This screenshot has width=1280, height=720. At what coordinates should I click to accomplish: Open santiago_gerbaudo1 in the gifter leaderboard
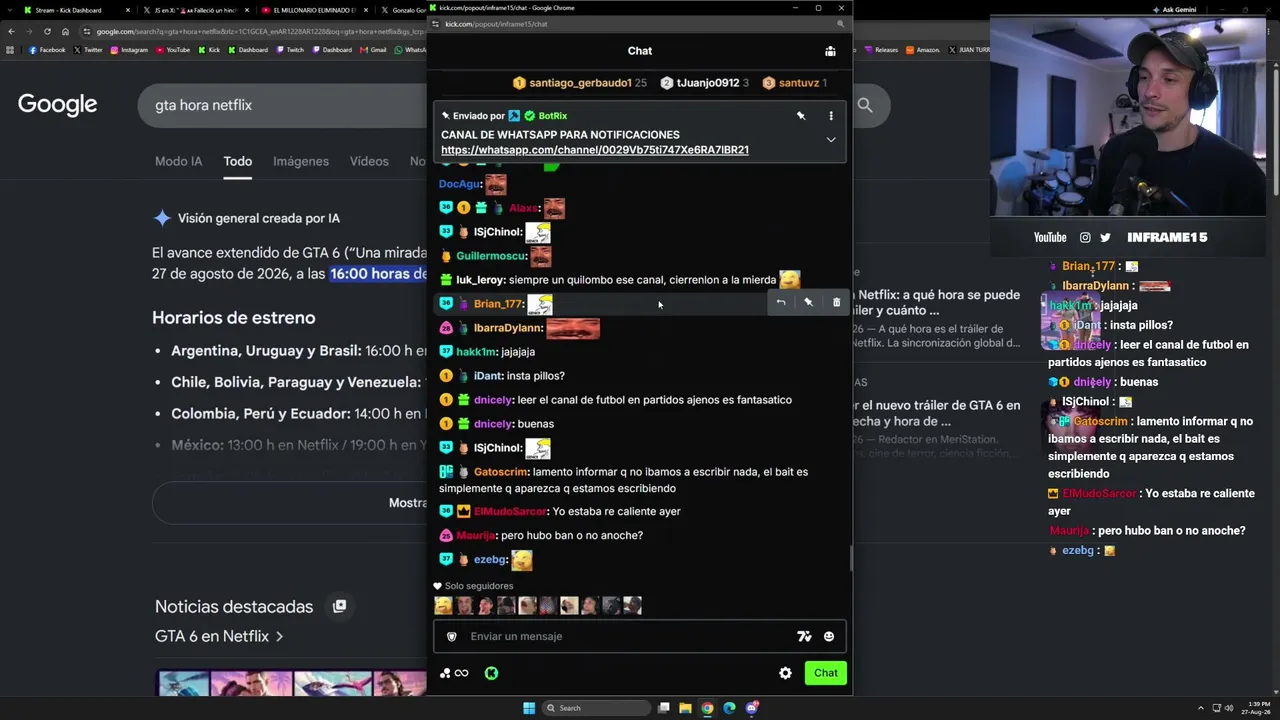pos(580,83)
